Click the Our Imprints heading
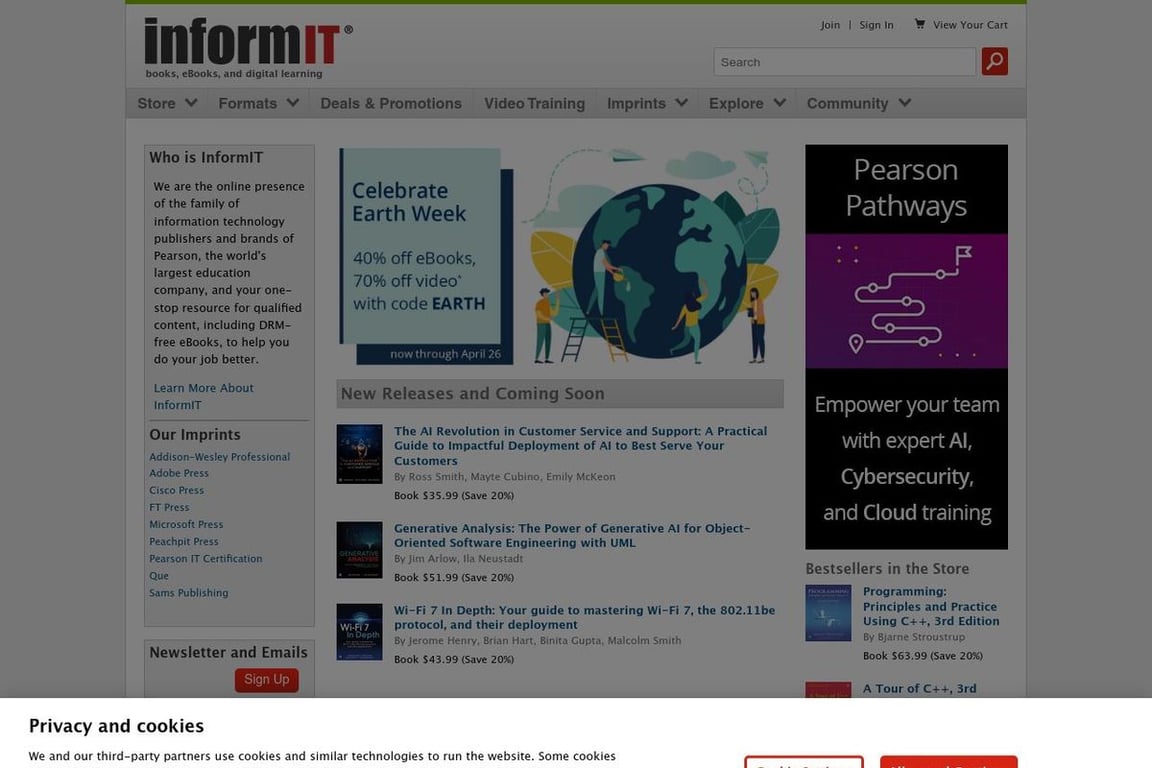The image size is (1152, 768). (x=195, y=434)
